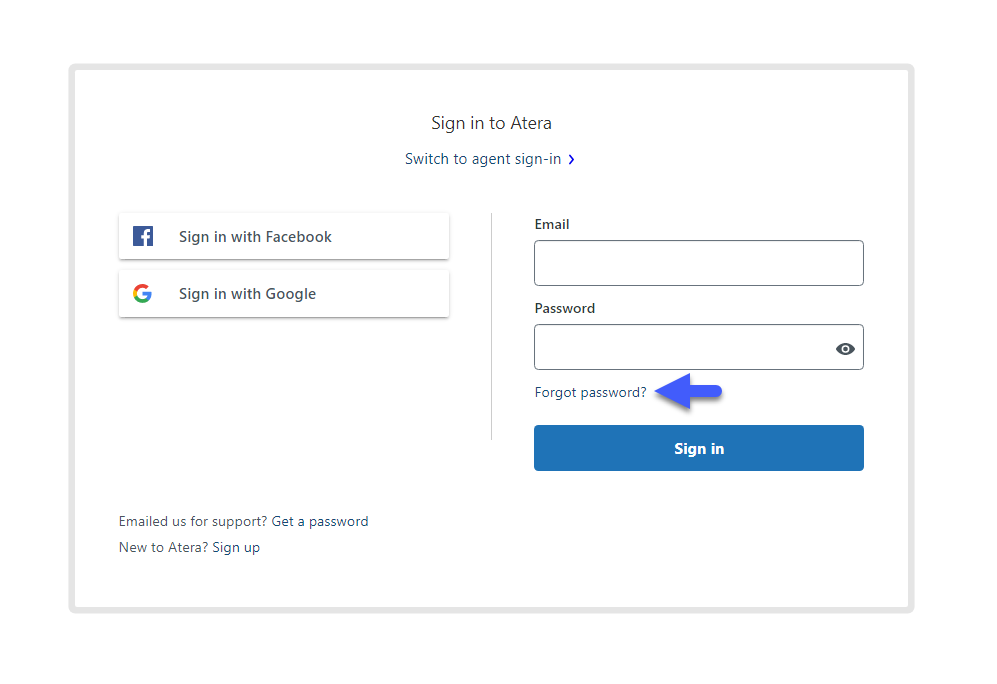Image resolution: width=997 pixels, height=684 pixels.
Task: Click the Password field label
Action: (565, 308)
